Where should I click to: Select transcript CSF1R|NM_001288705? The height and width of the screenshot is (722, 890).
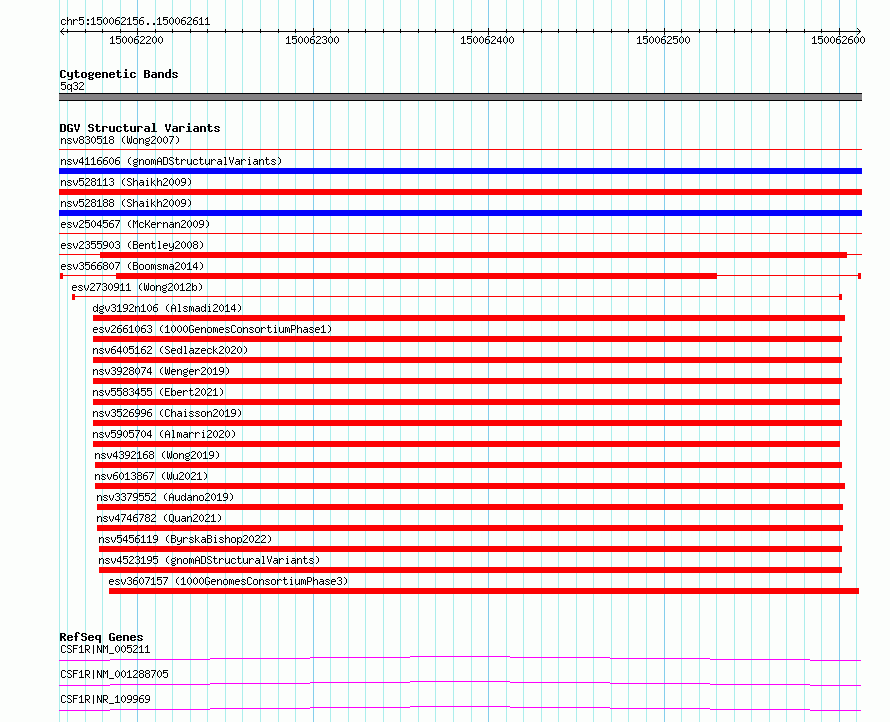[114, 674]
